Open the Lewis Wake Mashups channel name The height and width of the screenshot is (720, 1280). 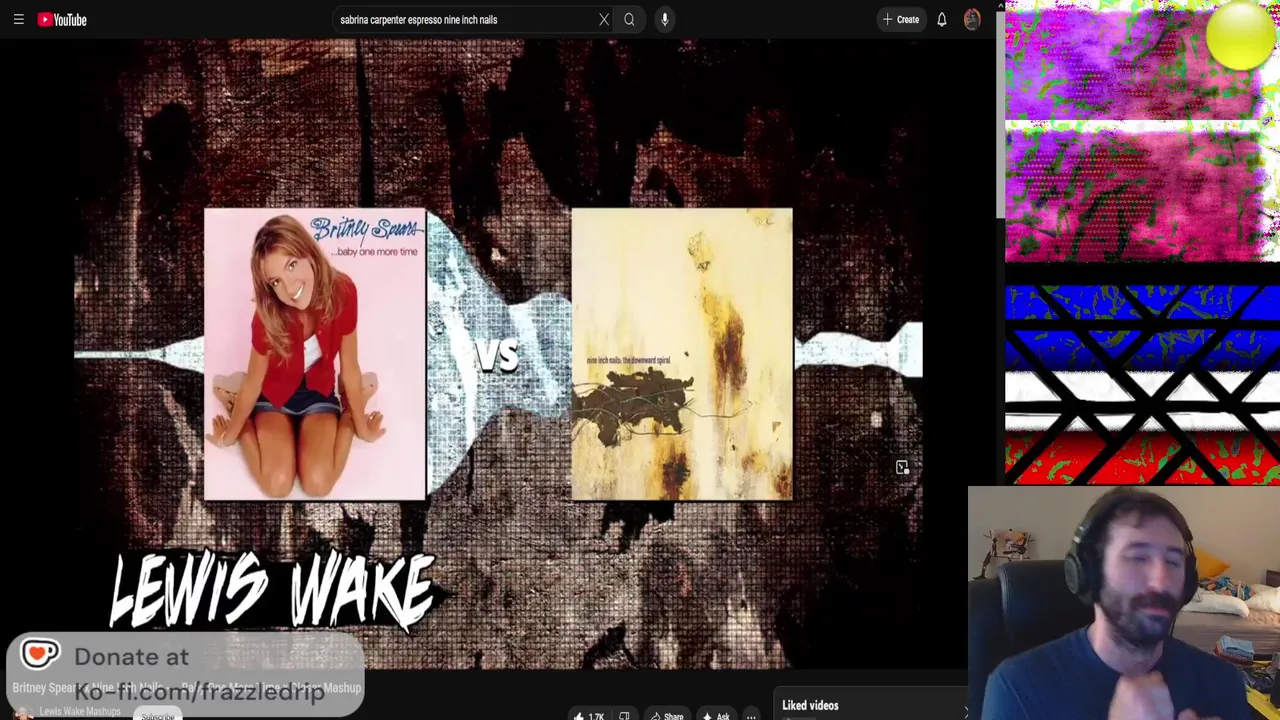(x=80, y=712)
